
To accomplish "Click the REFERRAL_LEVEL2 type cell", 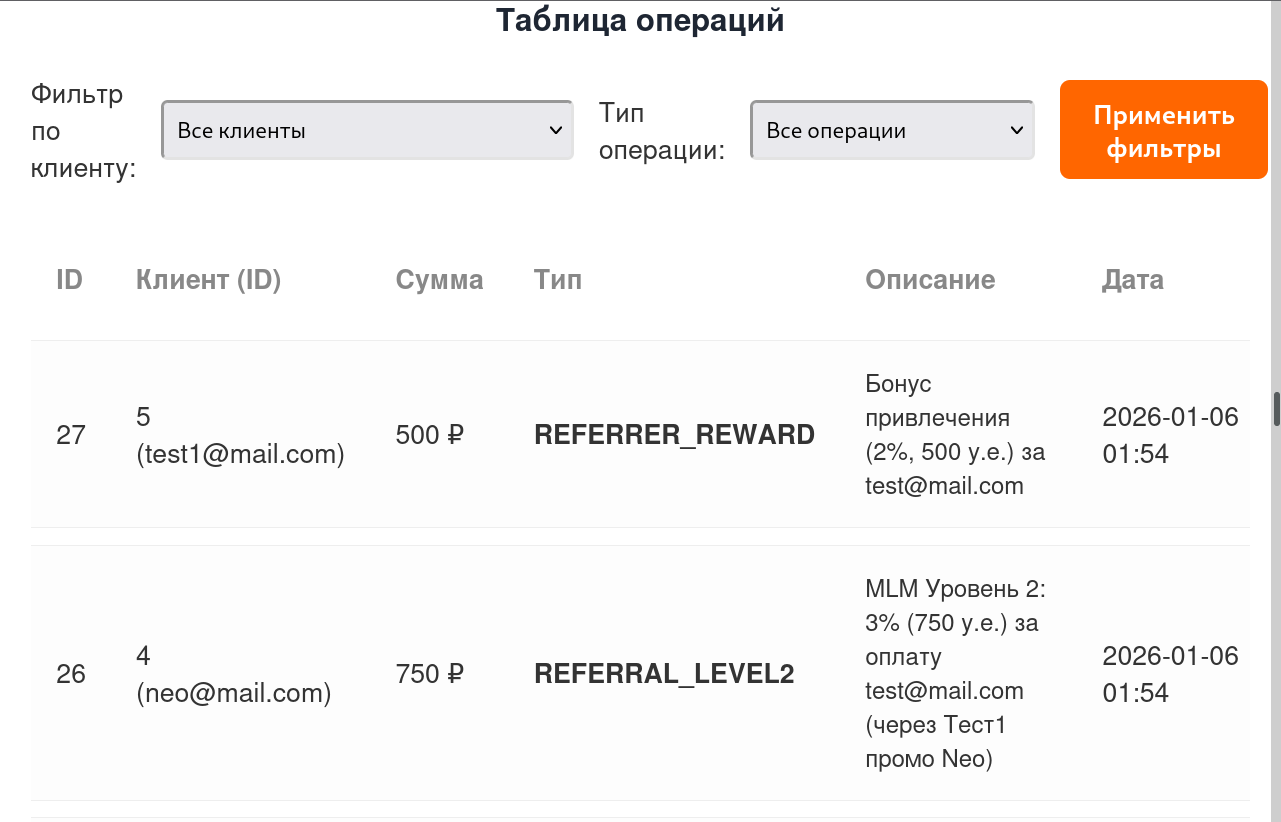I will coord(664,674).
